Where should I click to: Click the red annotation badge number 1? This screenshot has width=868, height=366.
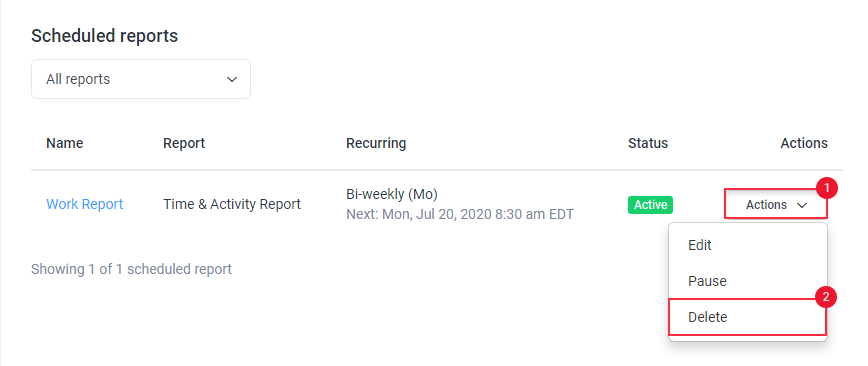point(826,189)
